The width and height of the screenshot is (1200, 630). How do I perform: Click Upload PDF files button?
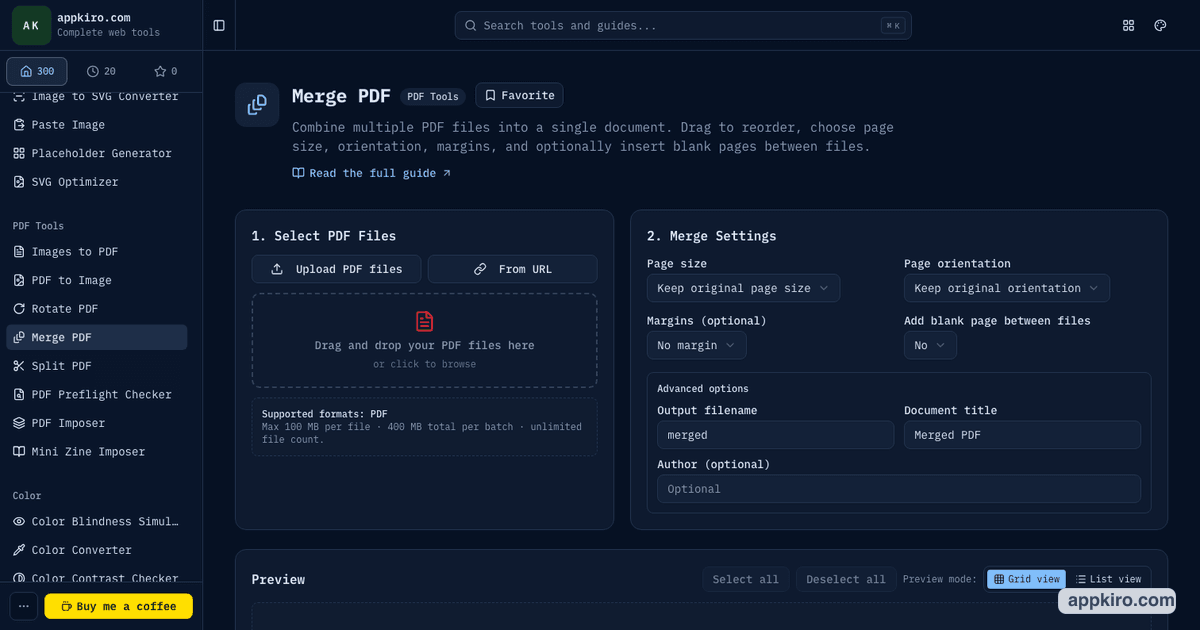coord(336,269)
